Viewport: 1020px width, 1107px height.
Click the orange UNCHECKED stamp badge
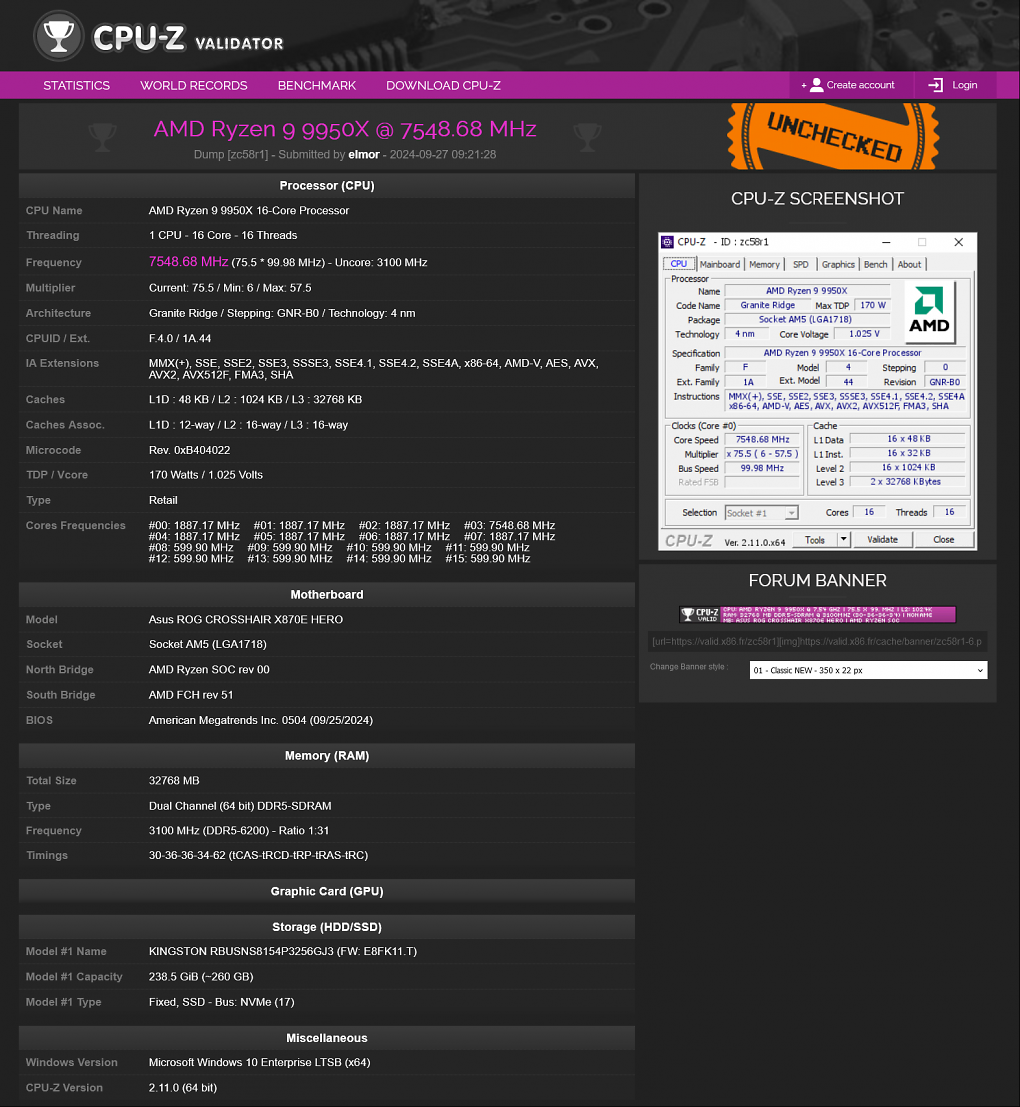[833, 136]
